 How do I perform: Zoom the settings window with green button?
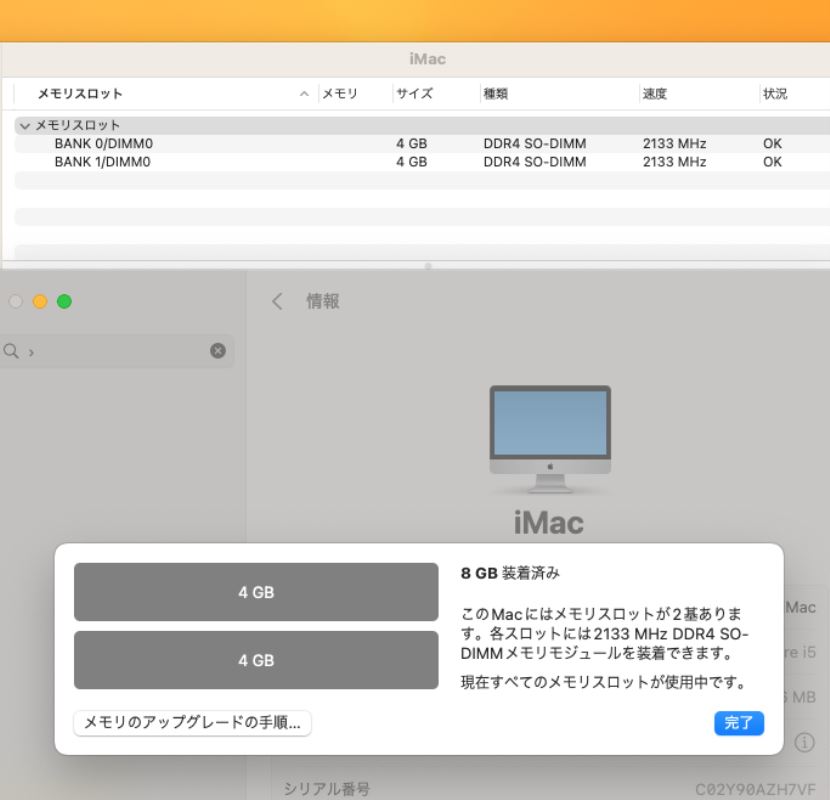(x=65, y=301)
